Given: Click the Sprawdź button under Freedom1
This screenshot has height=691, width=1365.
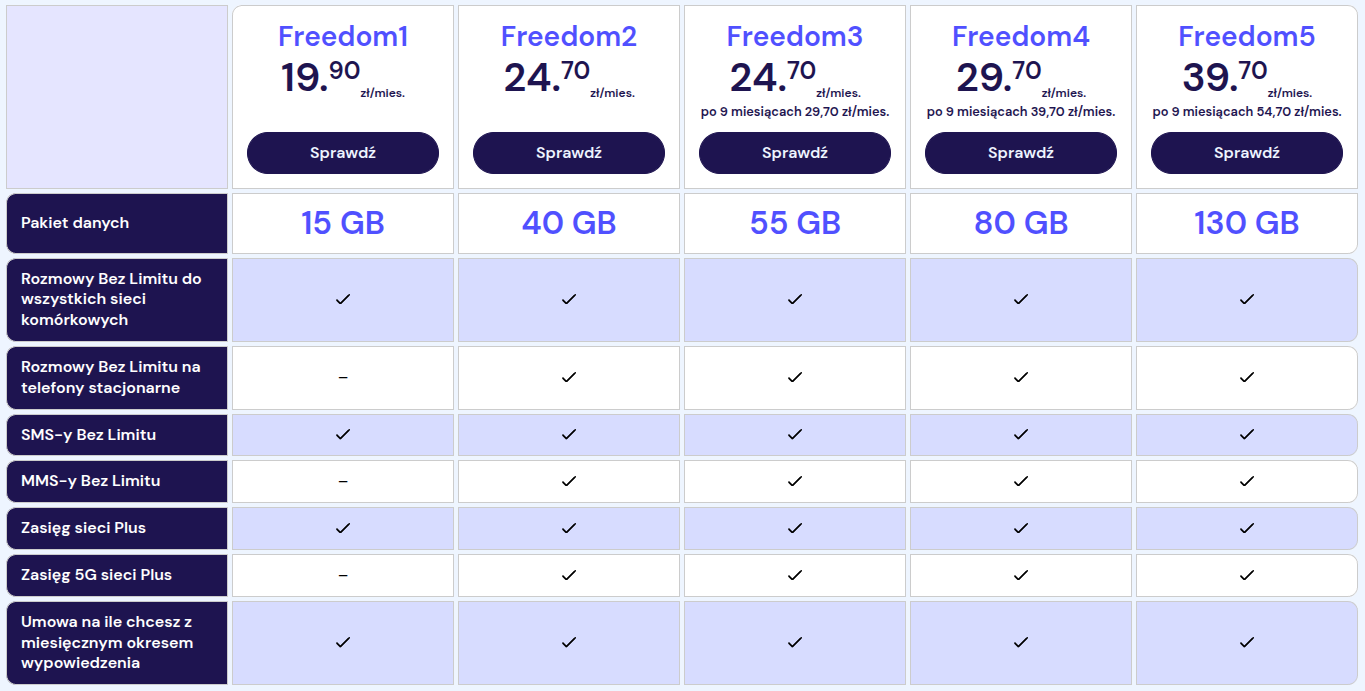Looking at the screenshot, I should pyautogui.click(x=342, y=153).
